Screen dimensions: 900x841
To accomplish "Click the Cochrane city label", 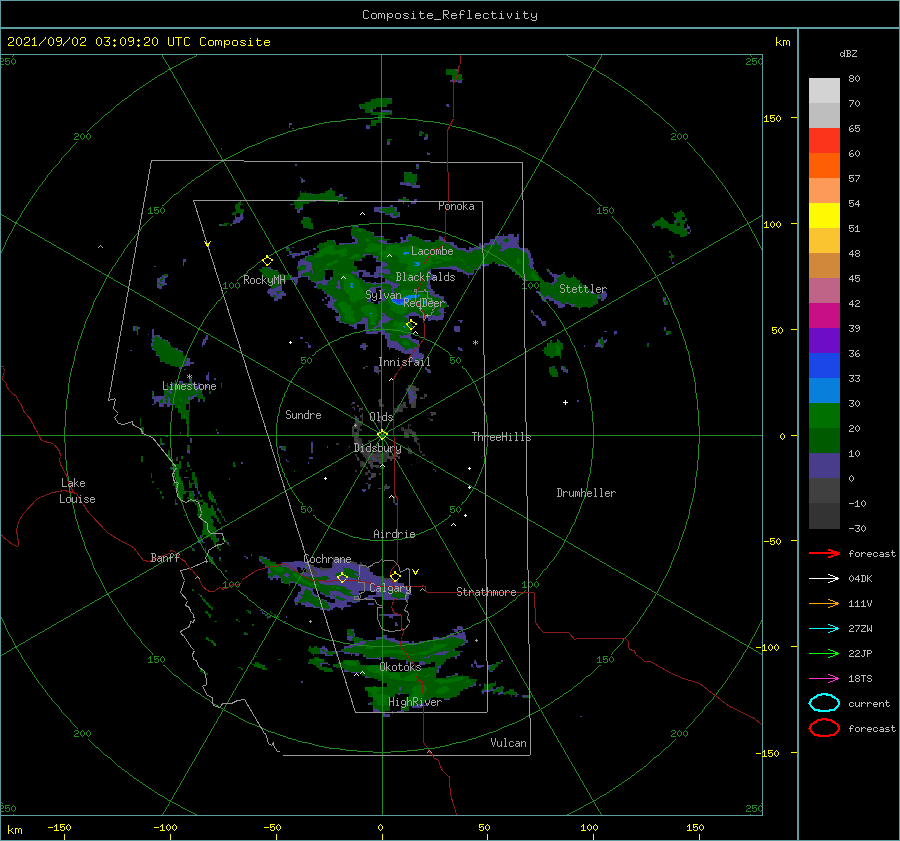I will point(327,559).
